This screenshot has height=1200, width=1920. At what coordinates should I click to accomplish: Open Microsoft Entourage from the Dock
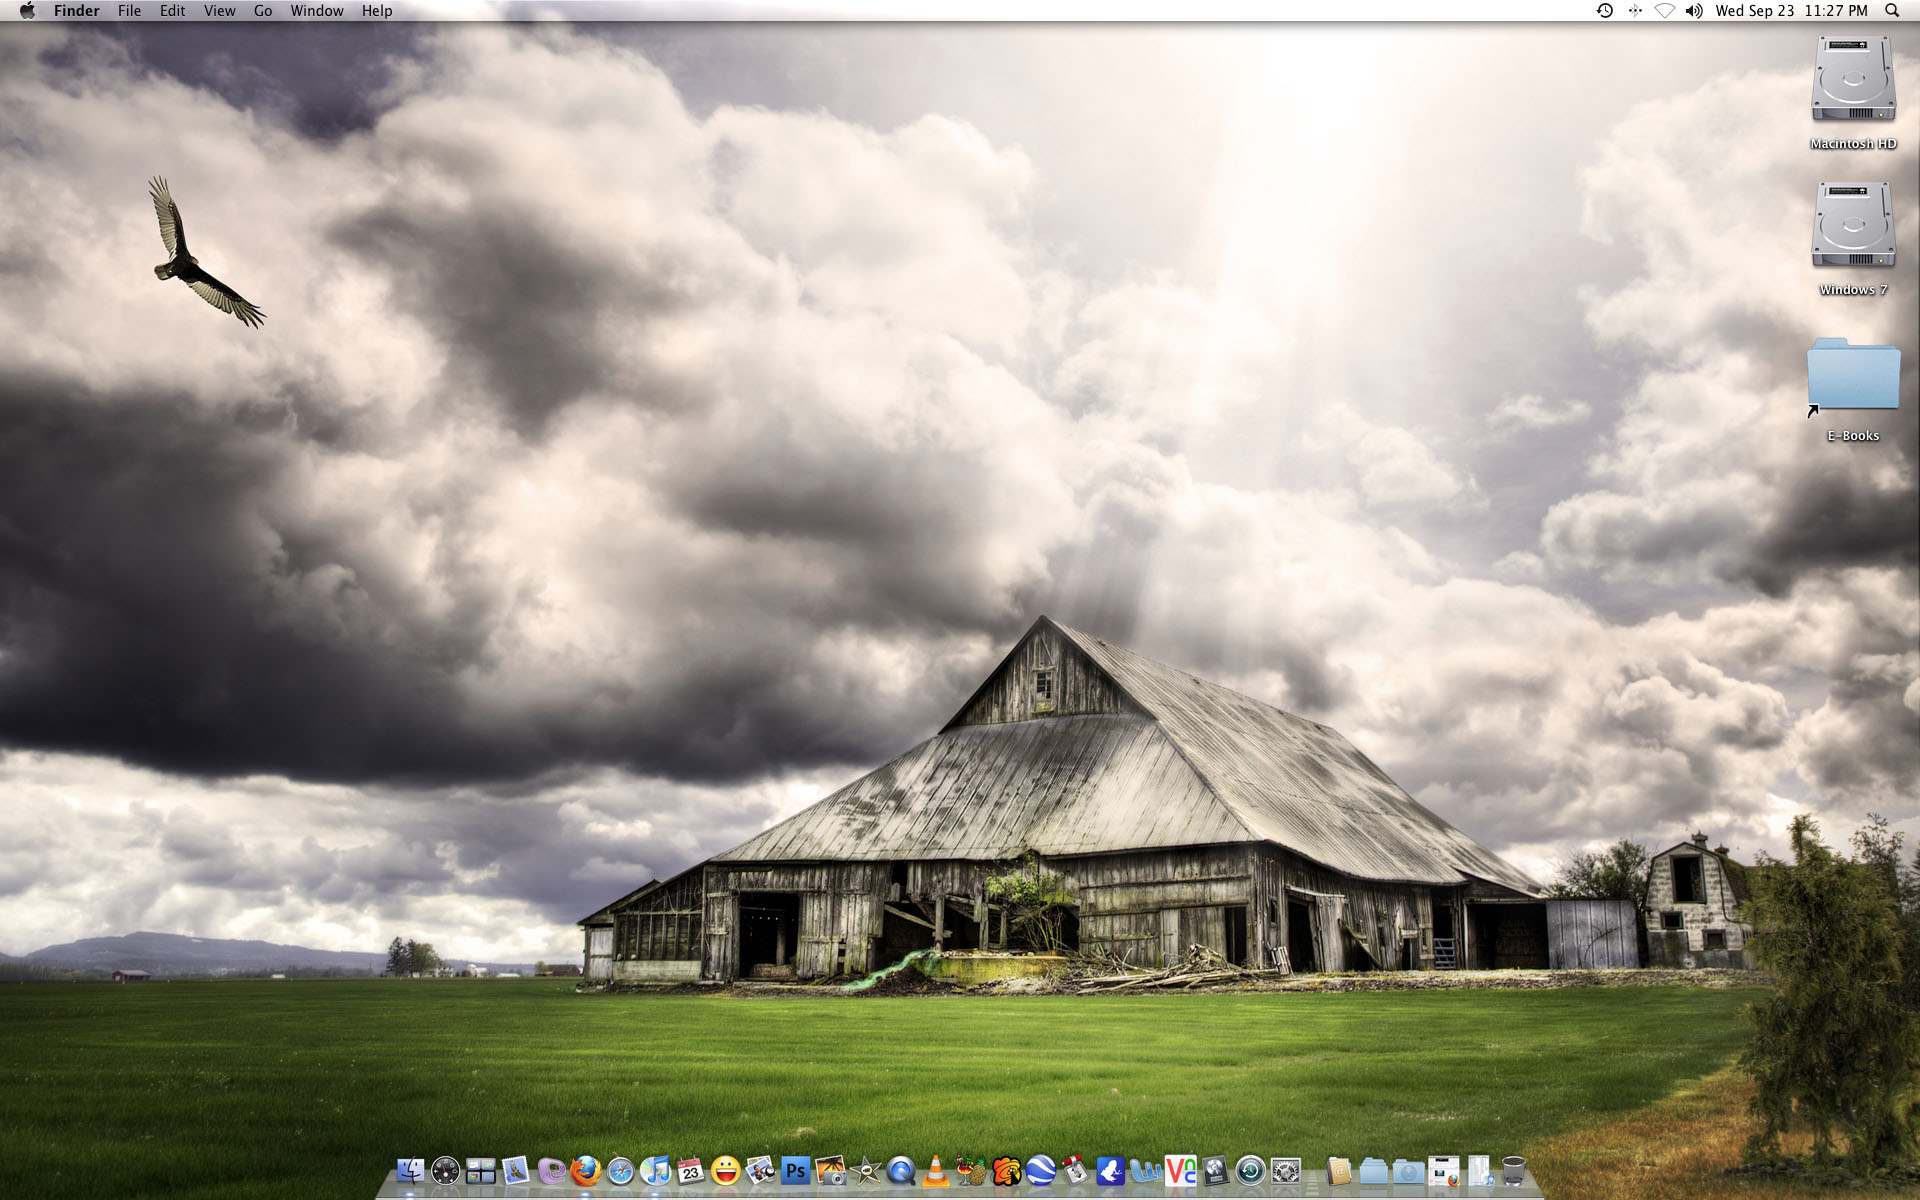[x=550, y=1170]
